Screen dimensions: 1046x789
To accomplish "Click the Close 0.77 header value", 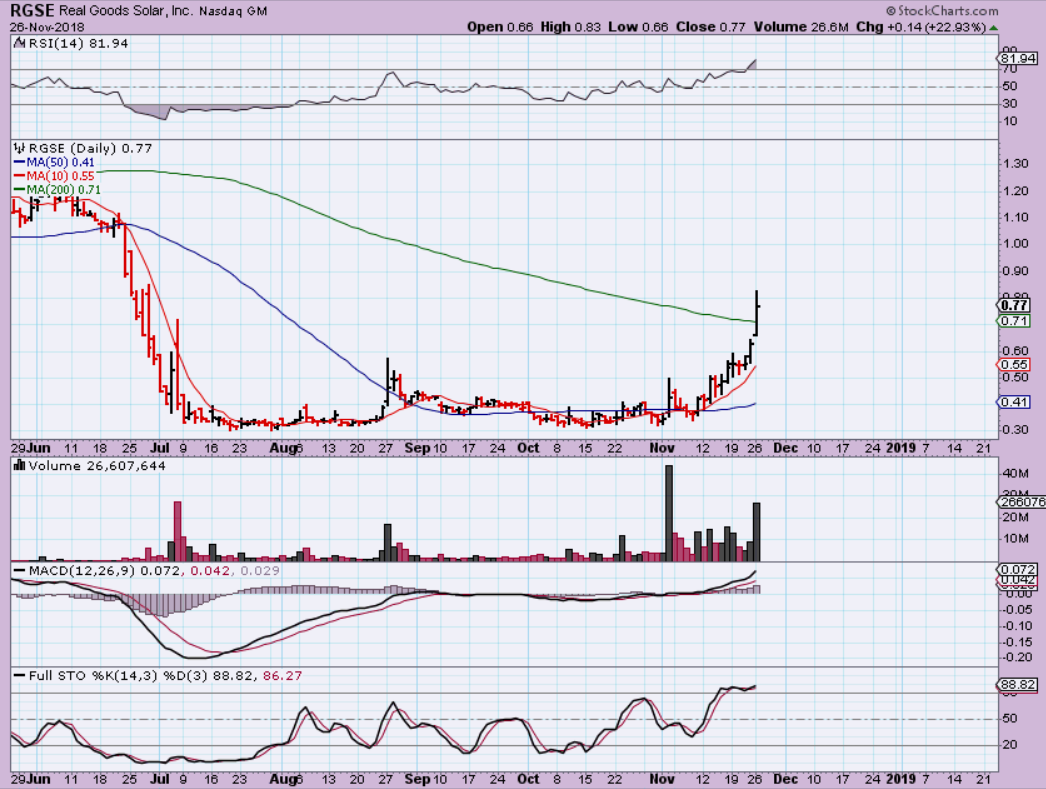I will point(710,27).
